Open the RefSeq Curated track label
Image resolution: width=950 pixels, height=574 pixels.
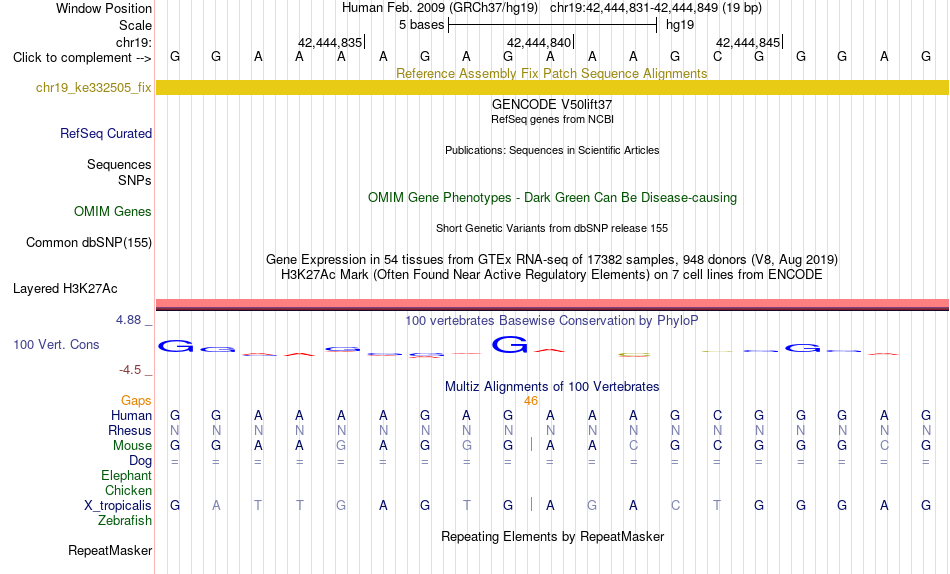[x=106, y=133]
